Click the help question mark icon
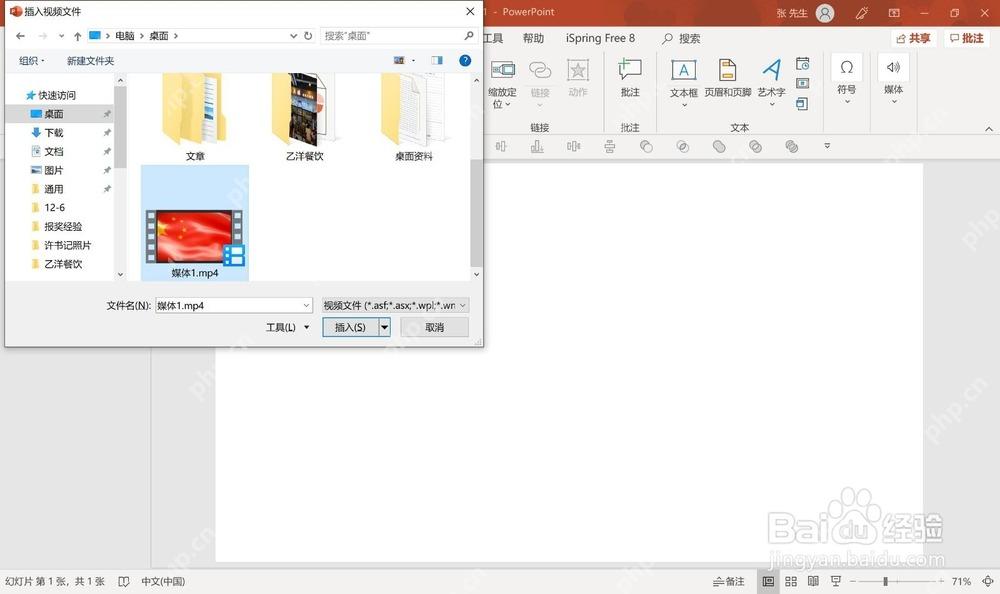 465,61
